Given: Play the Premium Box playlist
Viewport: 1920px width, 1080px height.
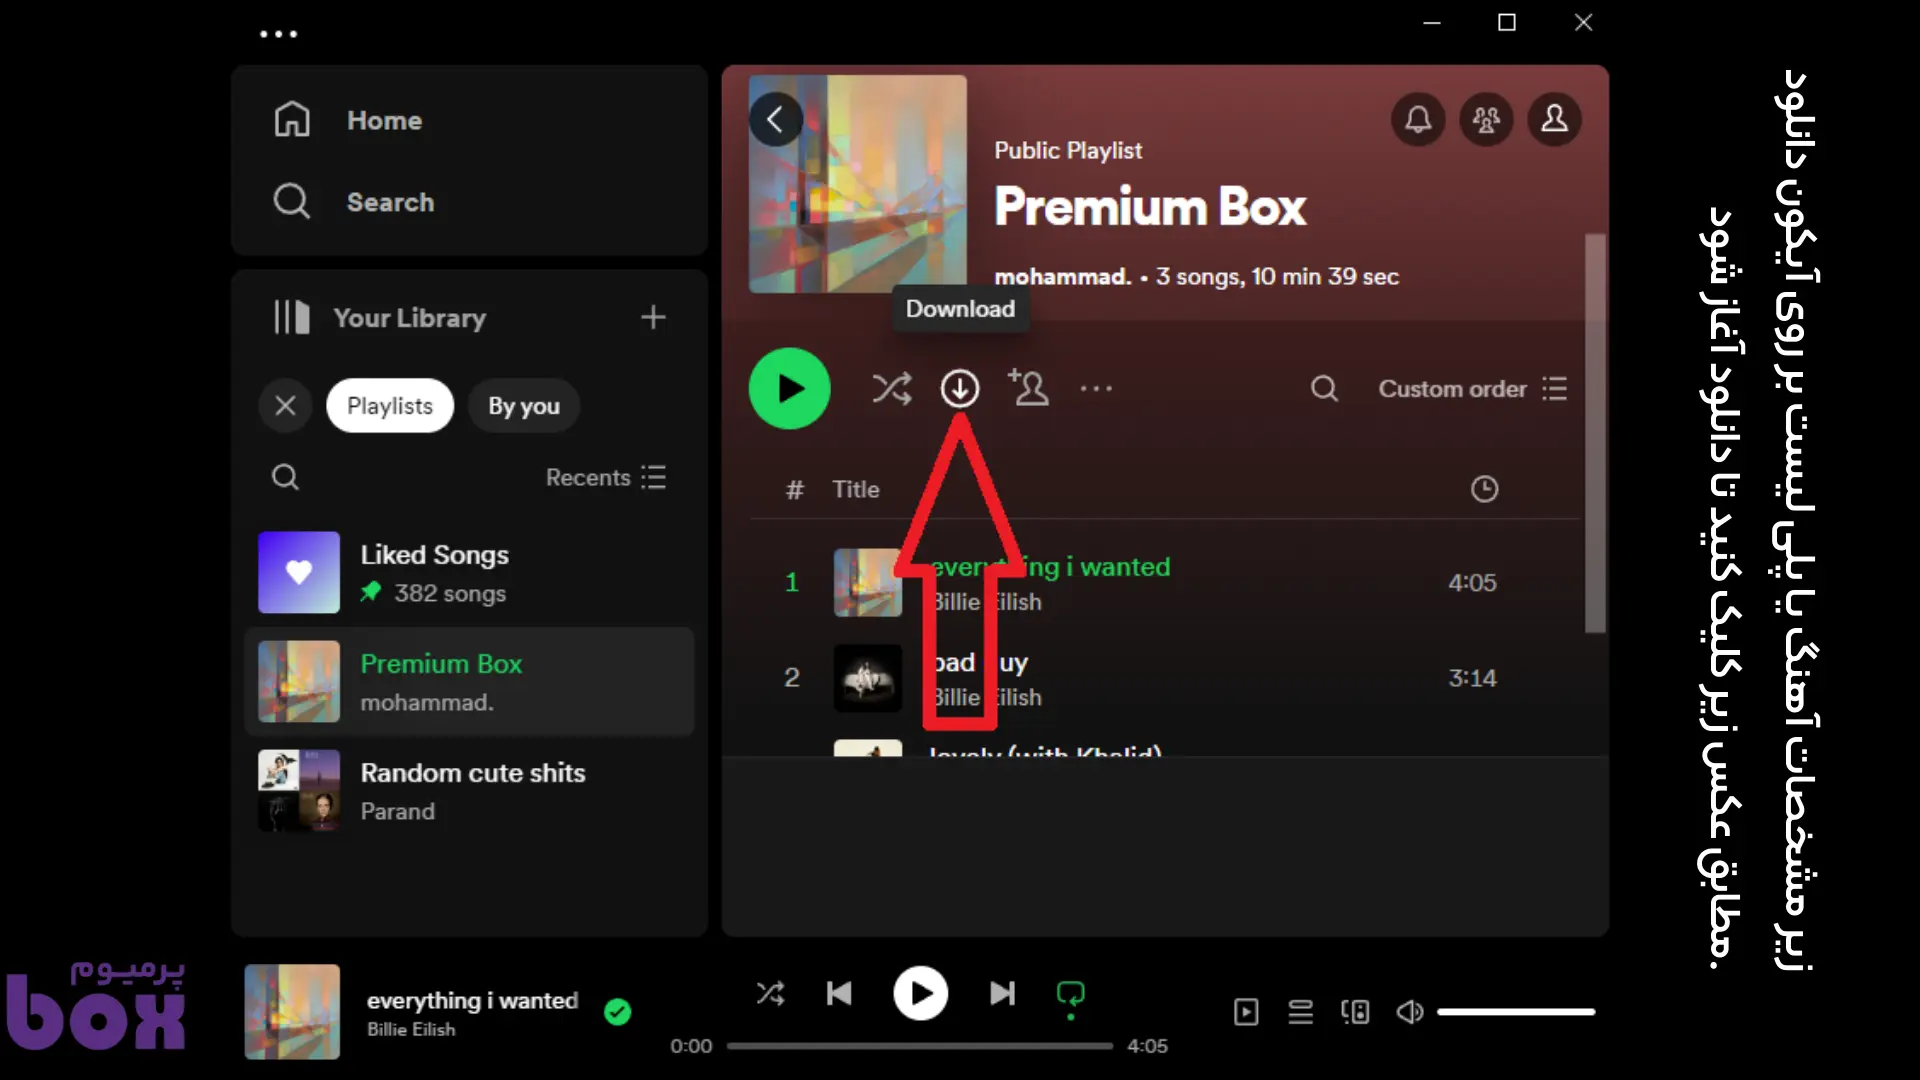Looking at the screenshot, I should [x=790, y=389].
